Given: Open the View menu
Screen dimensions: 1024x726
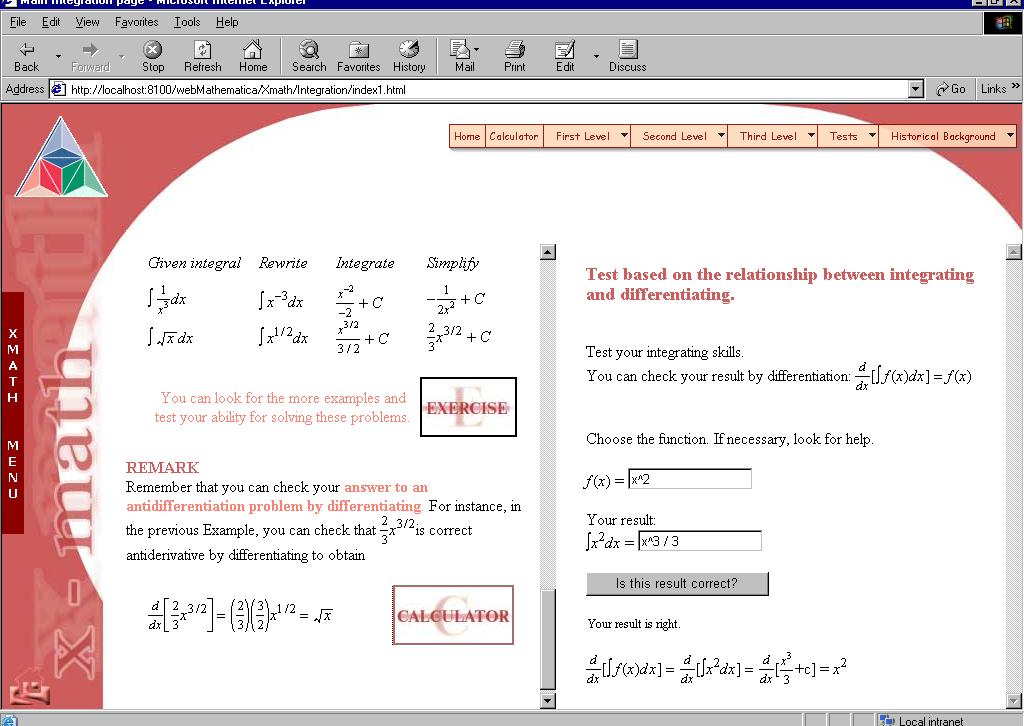Looking at the screenshot, I should tap(88, 22).
